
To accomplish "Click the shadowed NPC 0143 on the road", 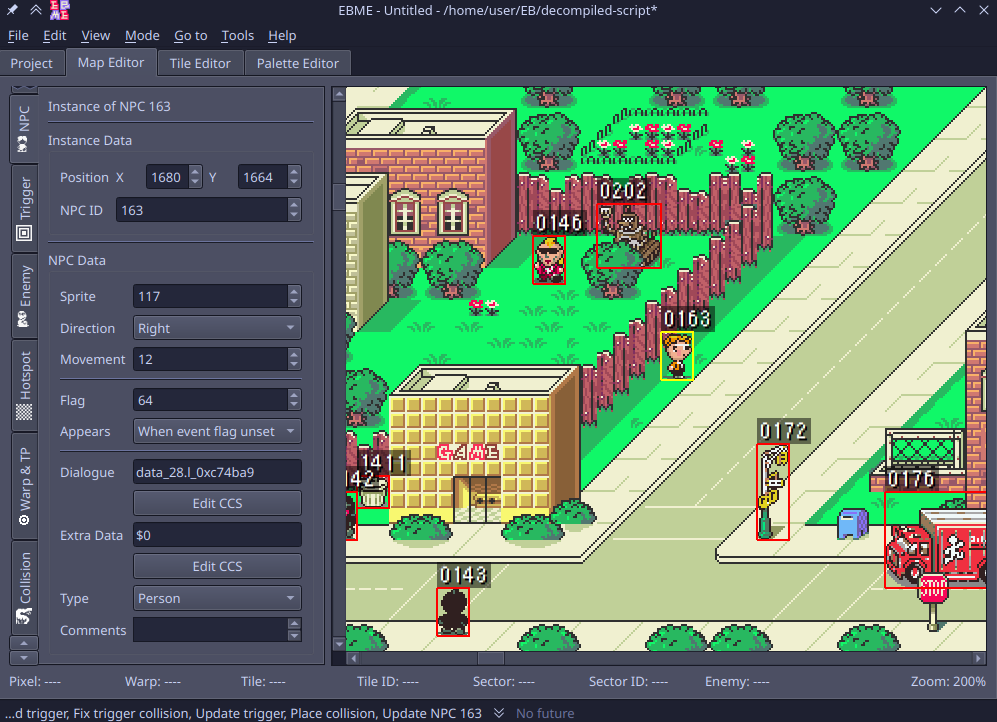I will pos(453,610).
